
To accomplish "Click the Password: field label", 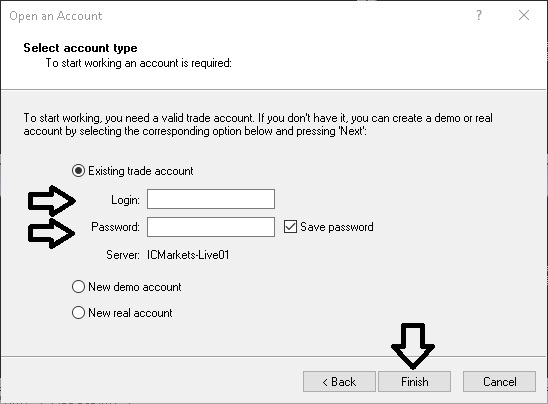I will click(115, 227).
